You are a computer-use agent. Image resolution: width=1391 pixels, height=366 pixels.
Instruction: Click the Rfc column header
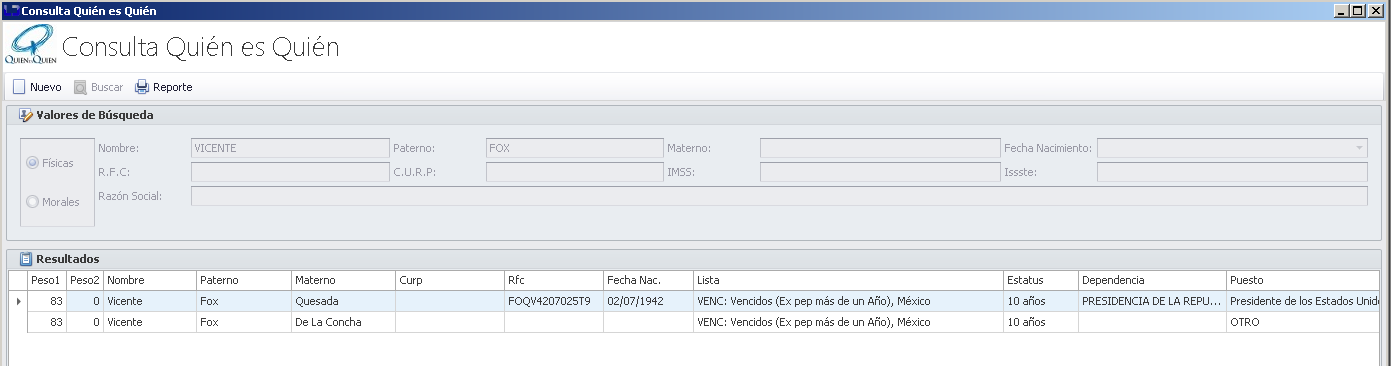554,281
